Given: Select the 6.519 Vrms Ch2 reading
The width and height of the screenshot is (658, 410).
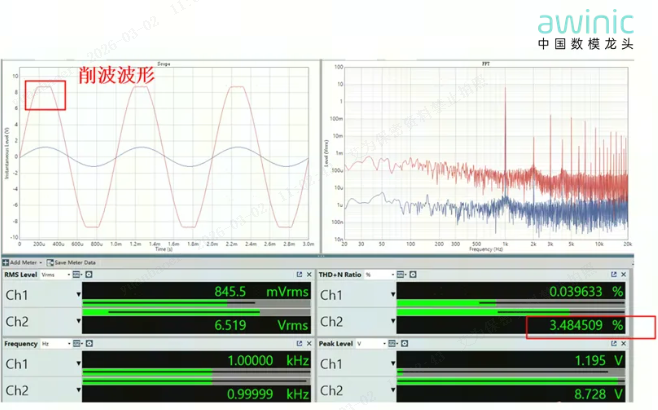Looking at the screenshot, I should click(x=261, y=325).
